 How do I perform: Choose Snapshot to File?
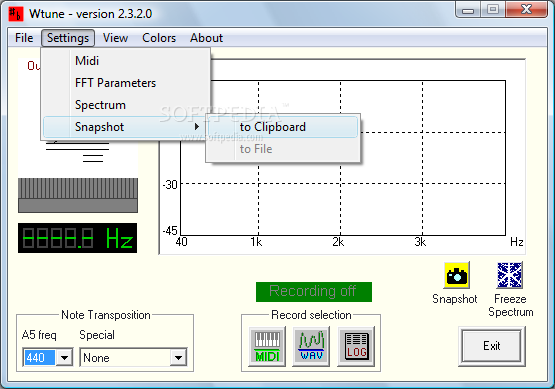[x=283, y=149]
